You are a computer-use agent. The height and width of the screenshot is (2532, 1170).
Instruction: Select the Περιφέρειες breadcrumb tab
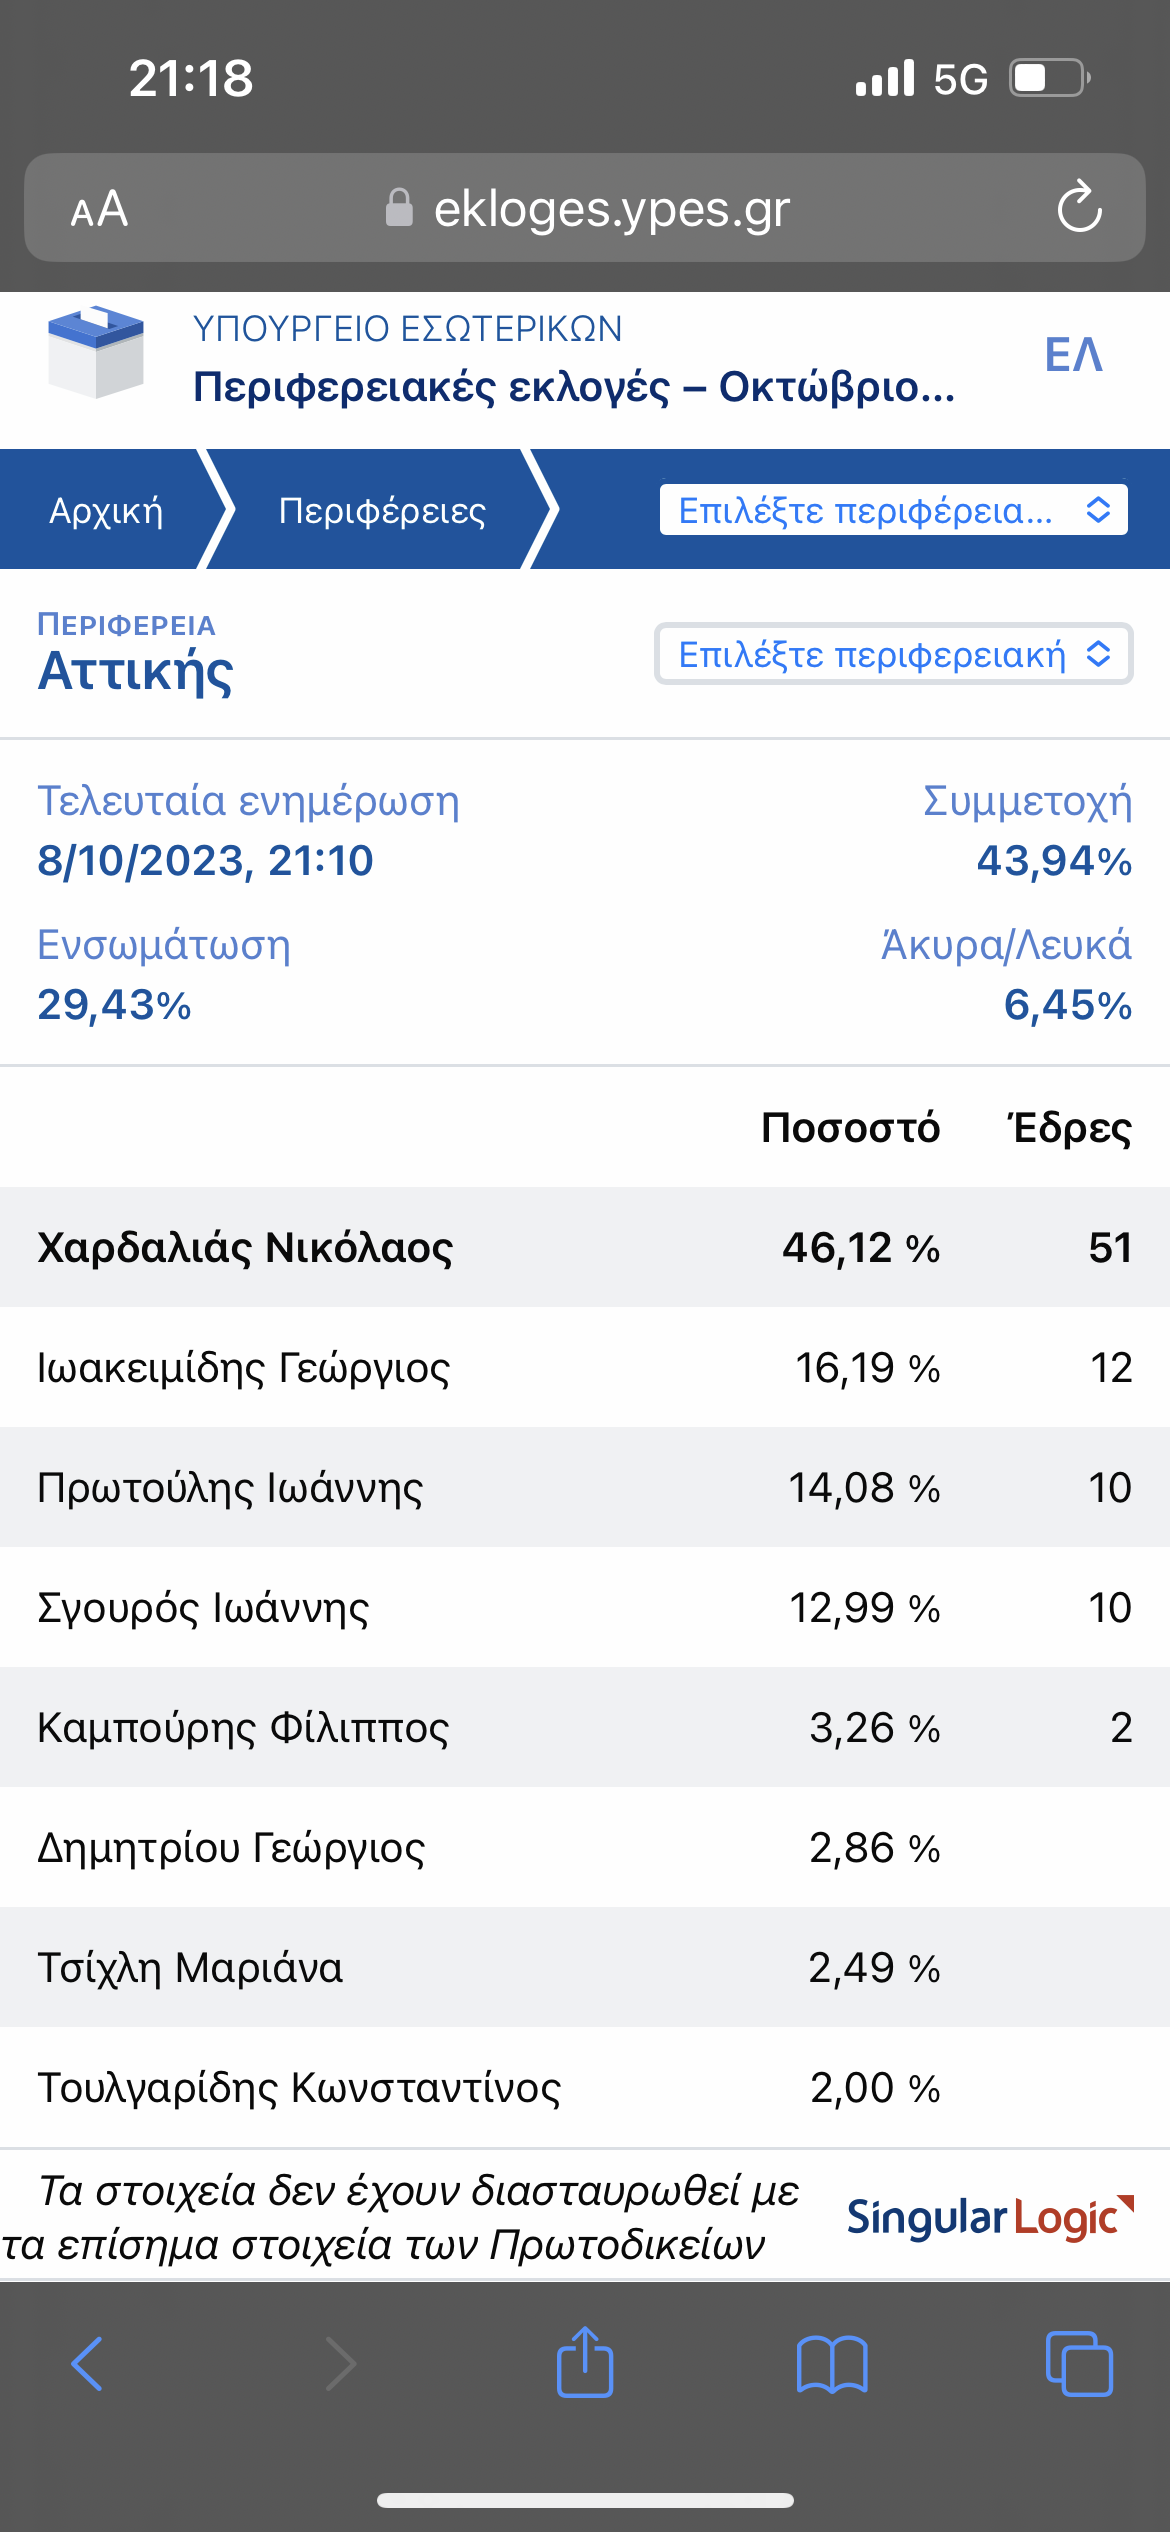pyautogui.click(x=382, y=510)
